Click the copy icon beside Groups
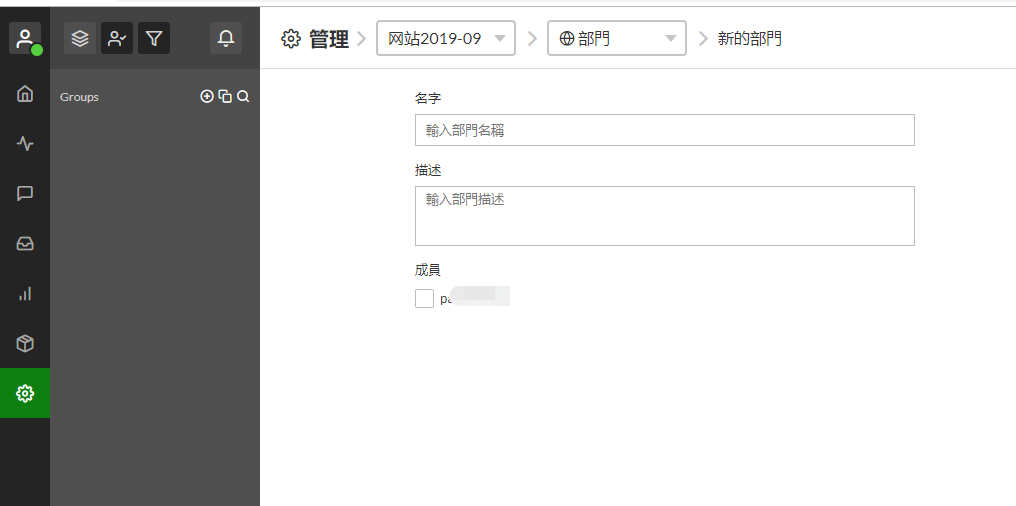This screenshot has width=1016, height=506. (x=225, y=96)
